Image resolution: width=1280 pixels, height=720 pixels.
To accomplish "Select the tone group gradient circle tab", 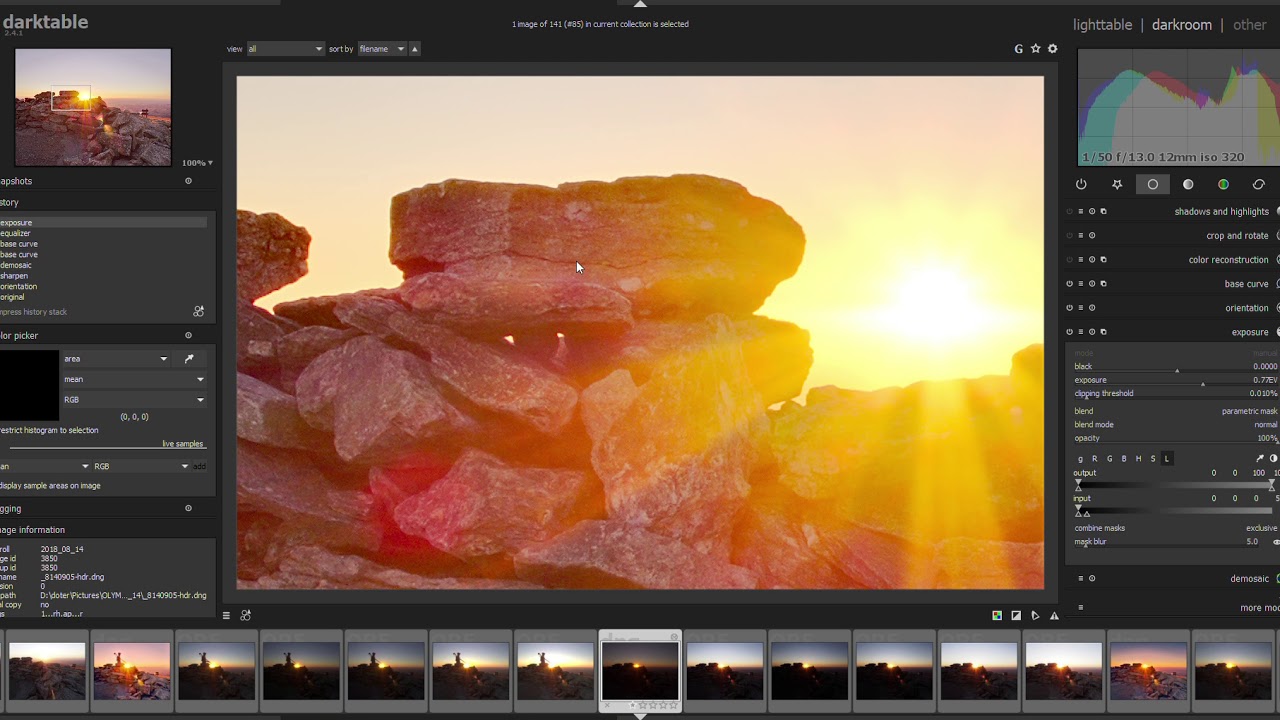I will click(x=1188, y=184).
